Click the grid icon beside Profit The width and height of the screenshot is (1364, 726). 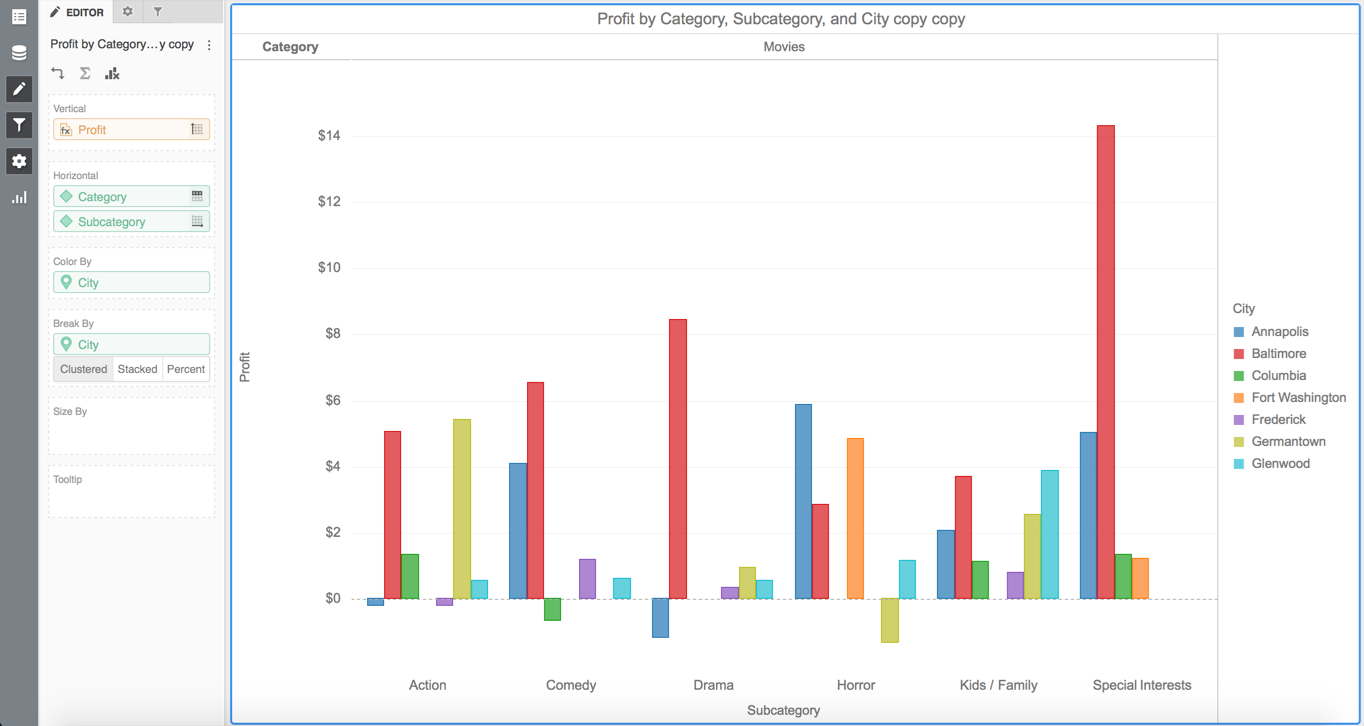(197, 129)
